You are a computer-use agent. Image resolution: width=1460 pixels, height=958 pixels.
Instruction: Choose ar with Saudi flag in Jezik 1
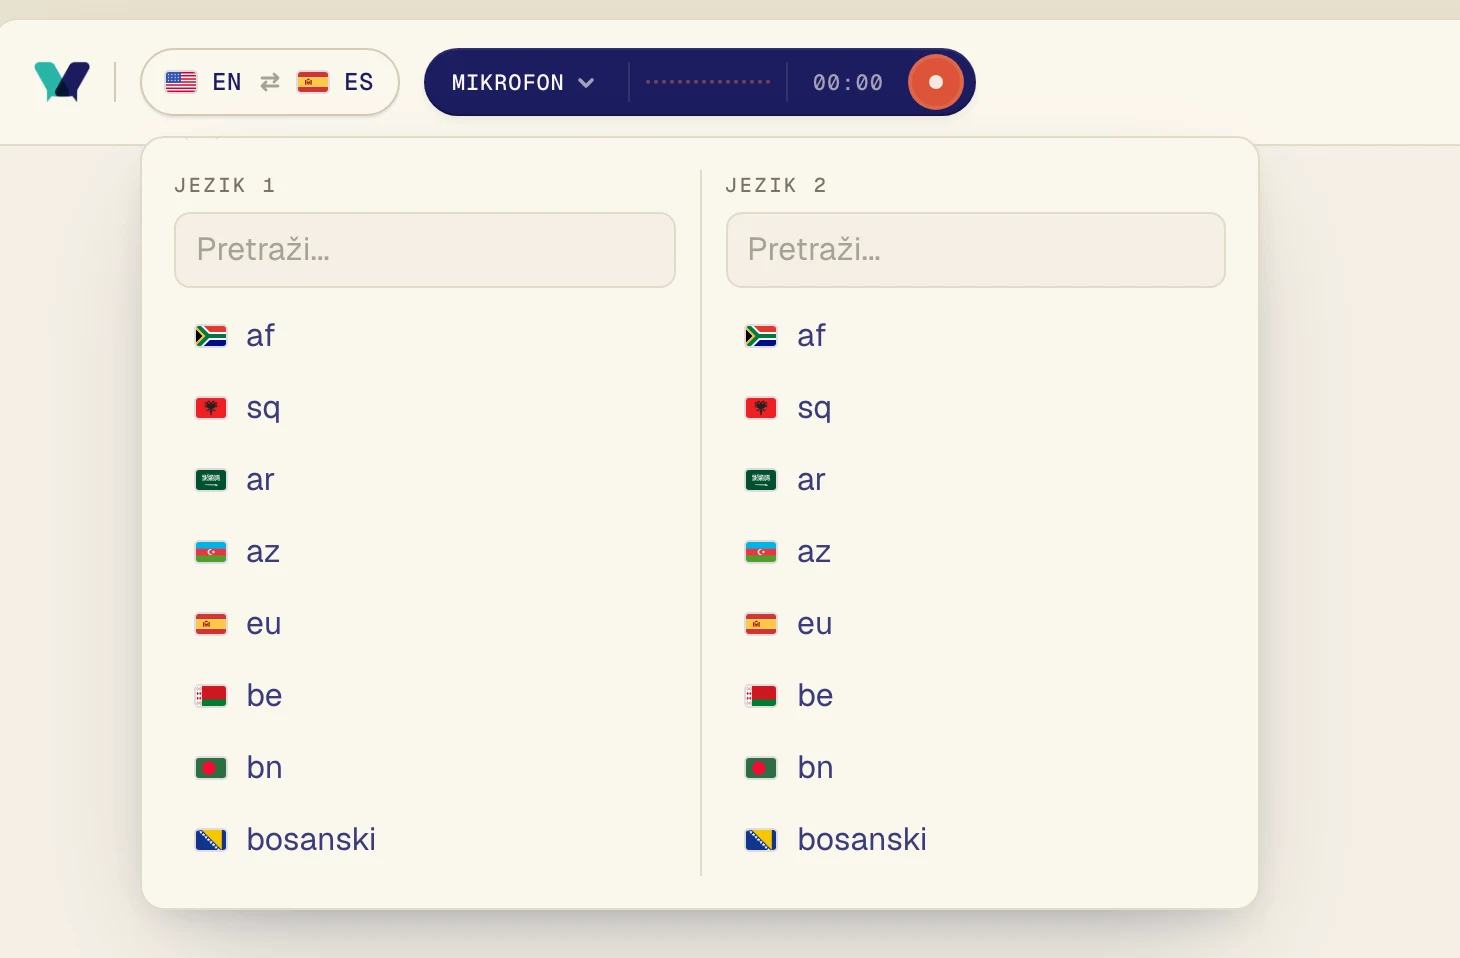425,480
